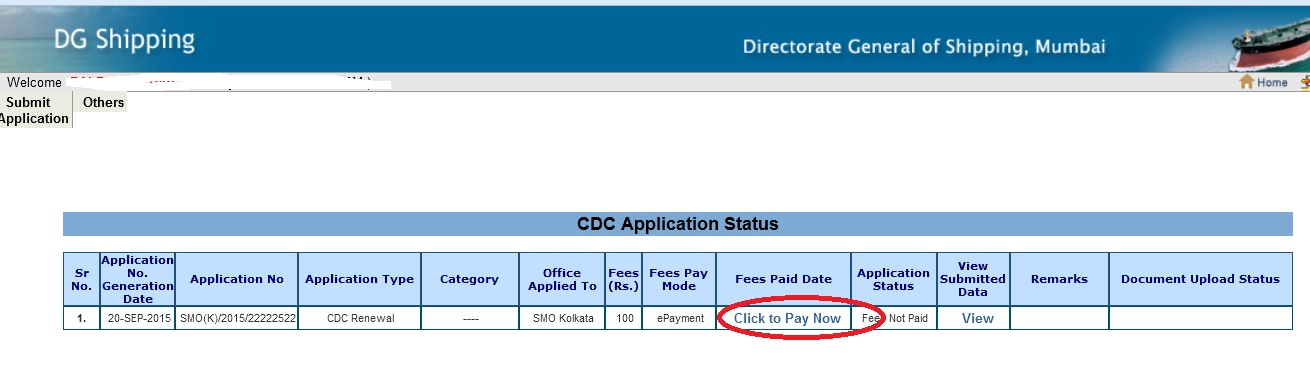
Task: Click the DG Shipping logo title
Action: point(124,41)
